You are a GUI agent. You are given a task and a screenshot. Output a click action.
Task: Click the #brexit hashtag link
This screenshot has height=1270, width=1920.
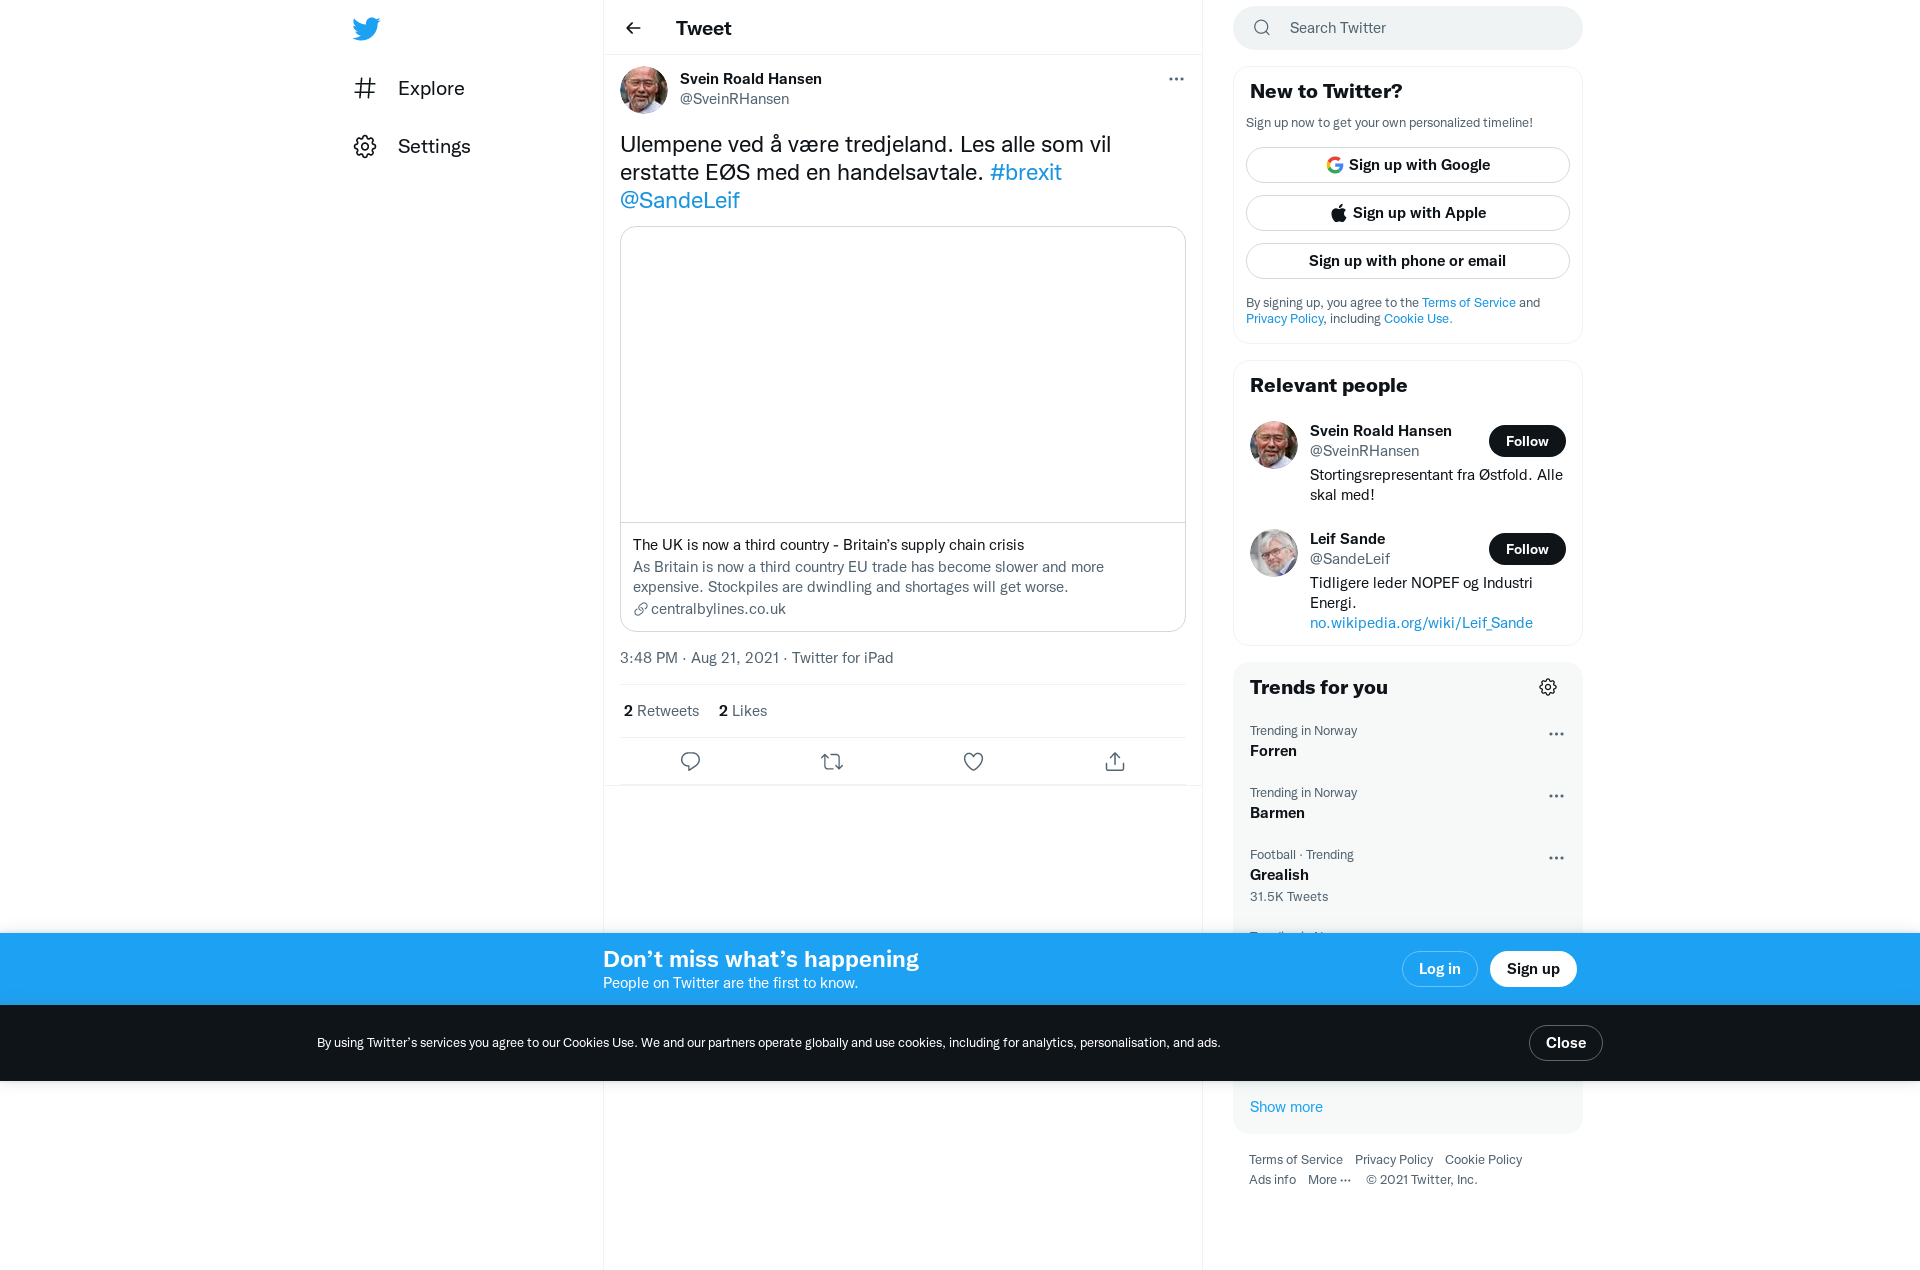point(1025,172)
